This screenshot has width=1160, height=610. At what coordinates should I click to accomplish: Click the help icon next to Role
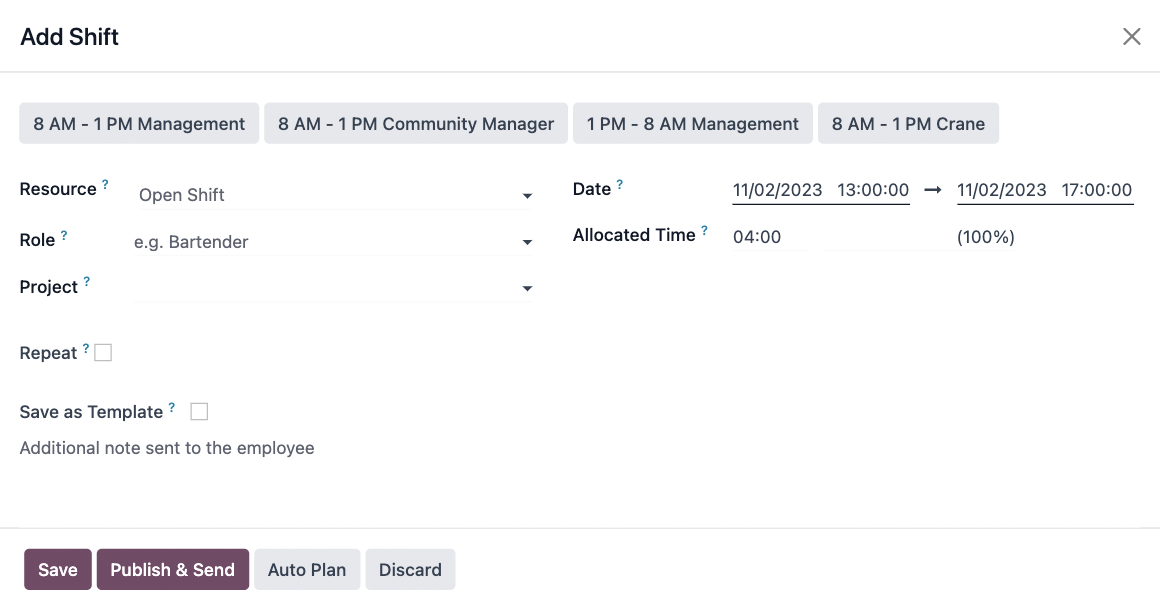click(x=64, y=233)
